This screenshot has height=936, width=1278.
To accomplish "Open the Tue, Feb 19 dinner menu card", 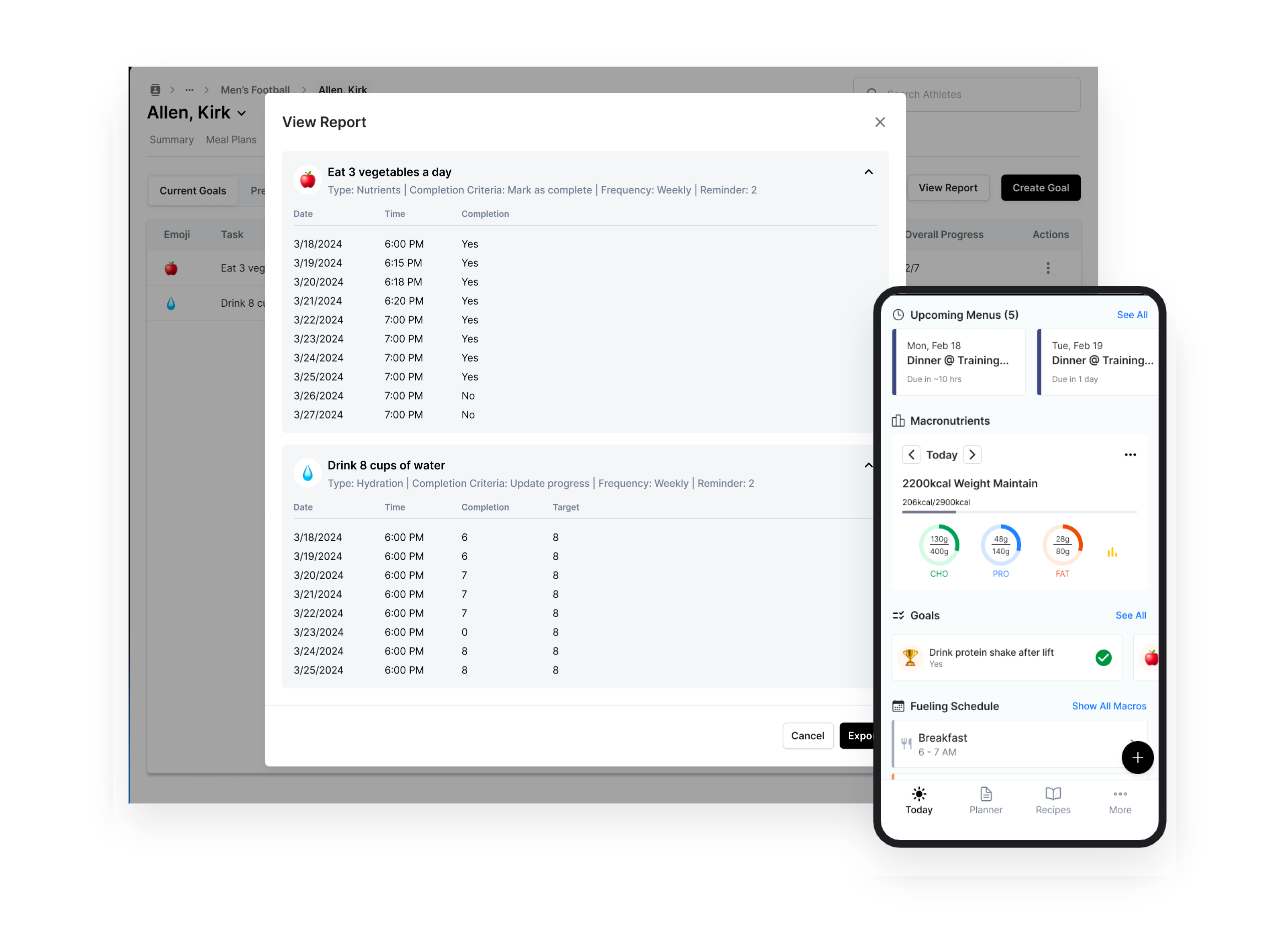I will (1098, 362).
